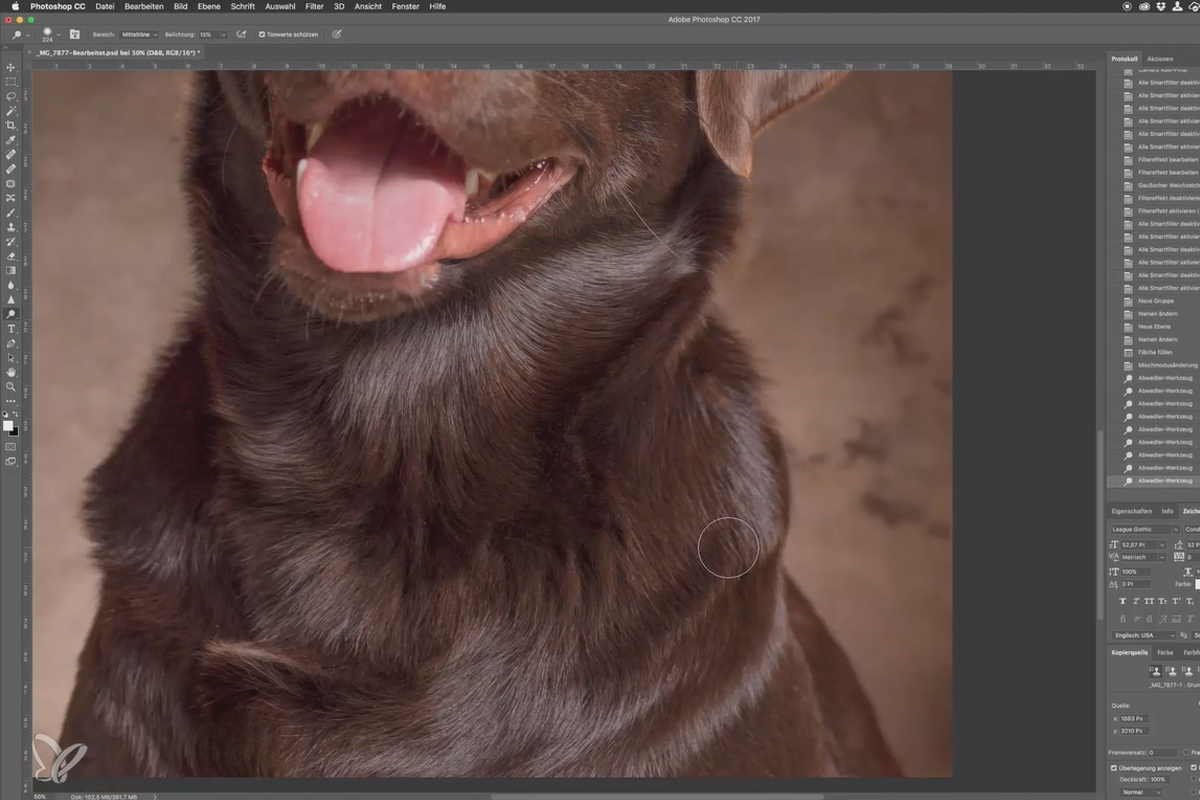Select the Clone Stamp tool
The height and width of the screenshot is (800, 1200).
(11, 227)
